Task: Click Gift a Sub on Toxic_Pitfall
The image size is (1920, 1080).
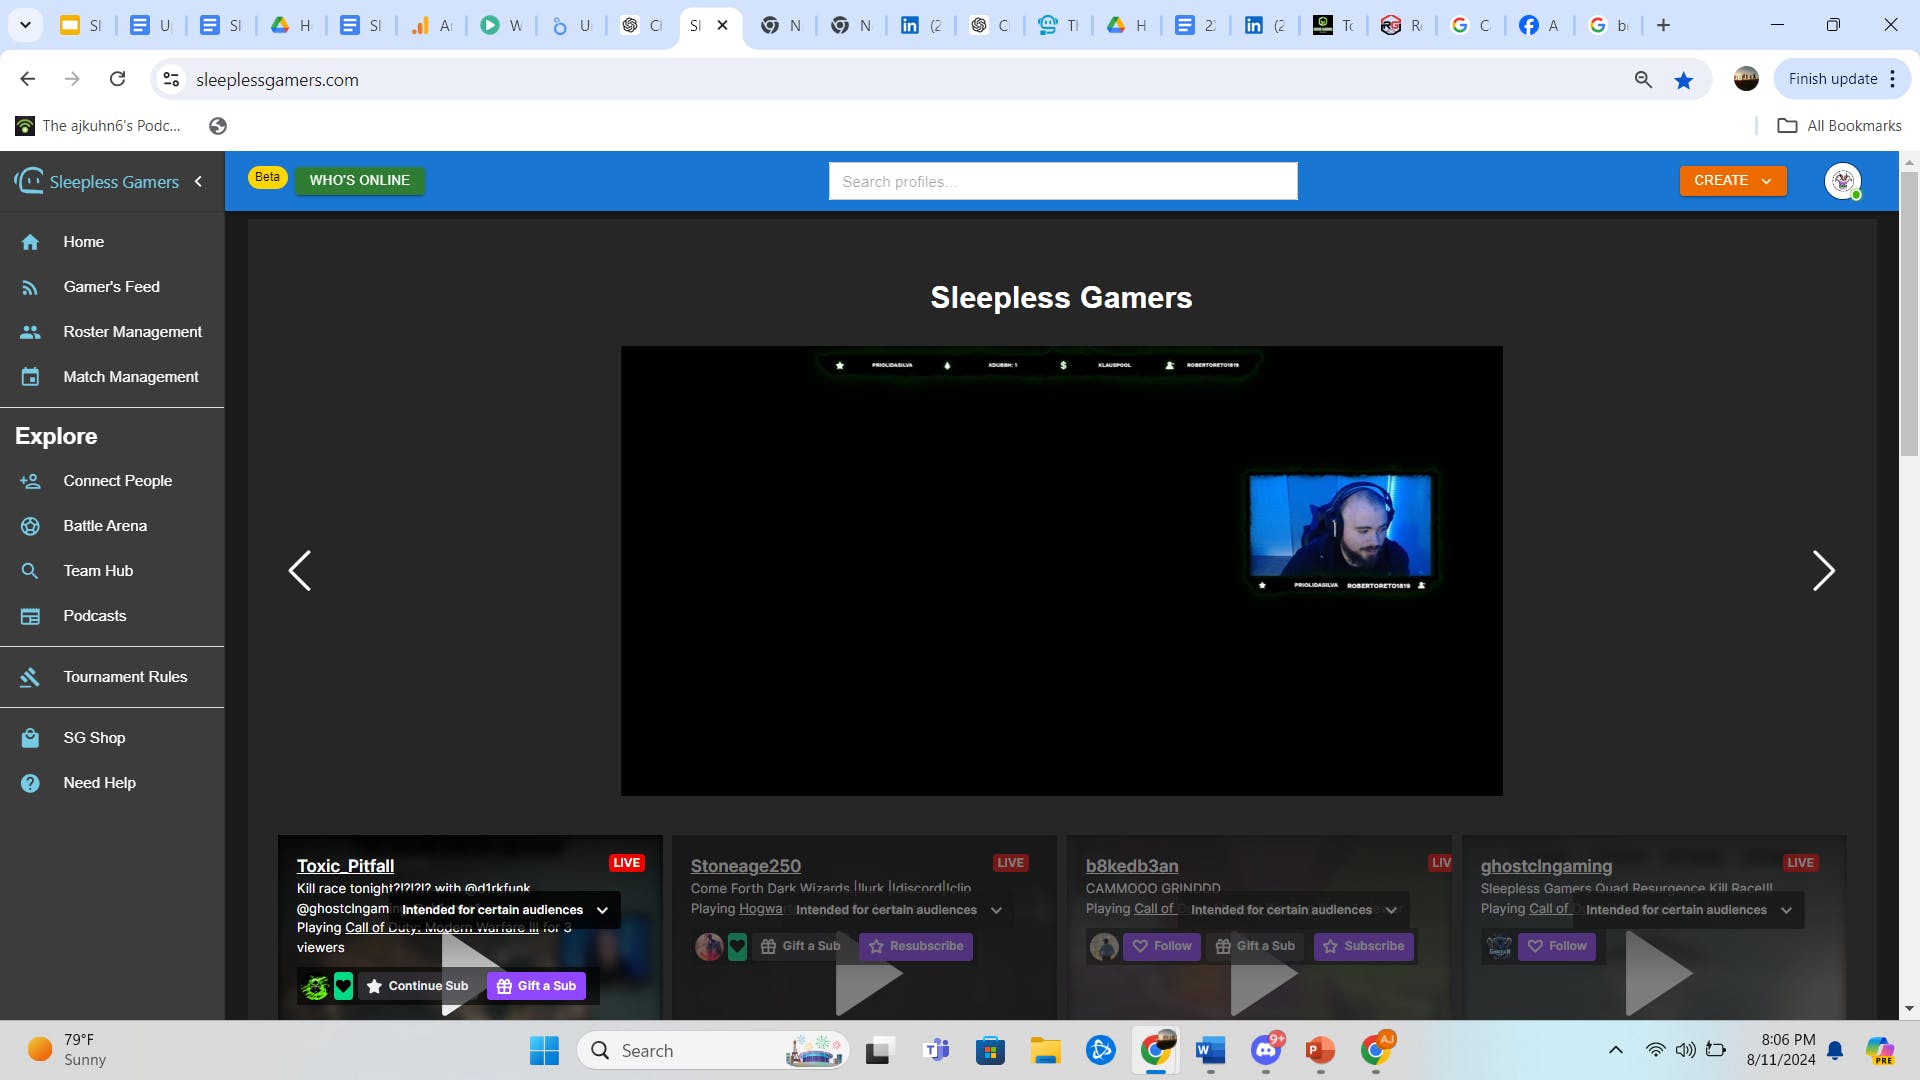Action: [536, 986]
